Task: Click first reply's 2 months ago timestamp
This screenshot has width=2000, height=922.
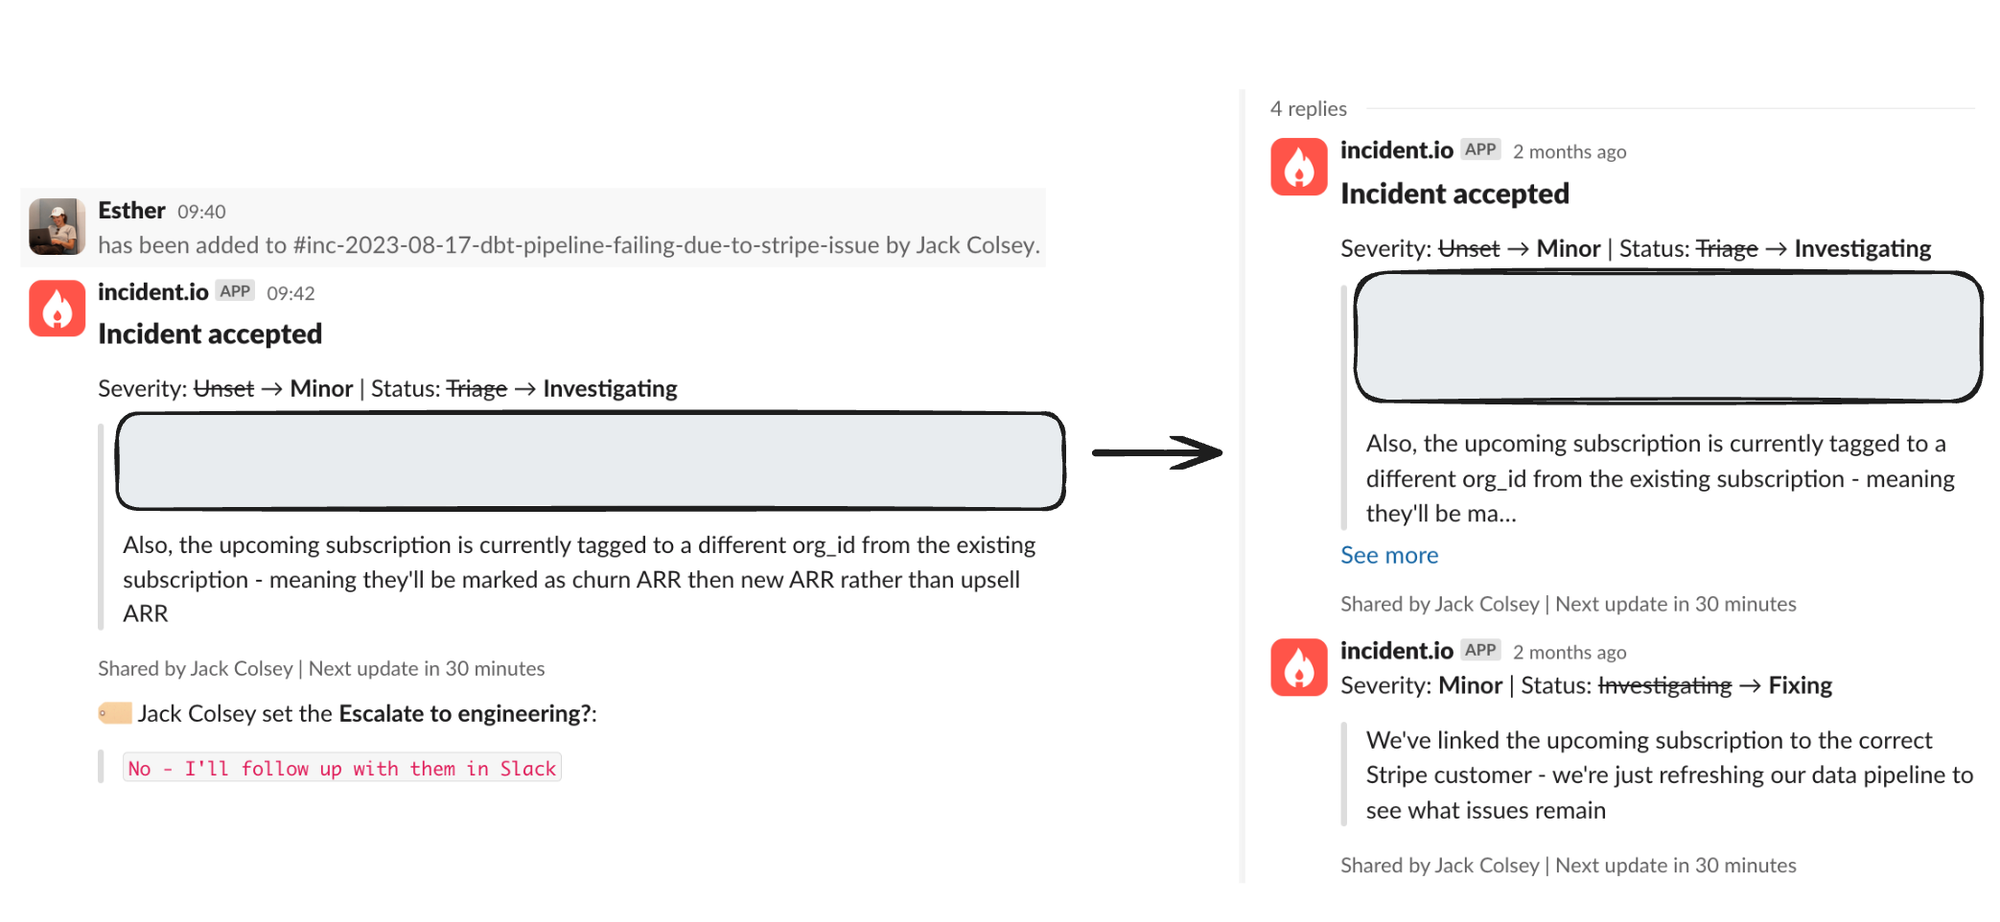Action: [1569, 152]
